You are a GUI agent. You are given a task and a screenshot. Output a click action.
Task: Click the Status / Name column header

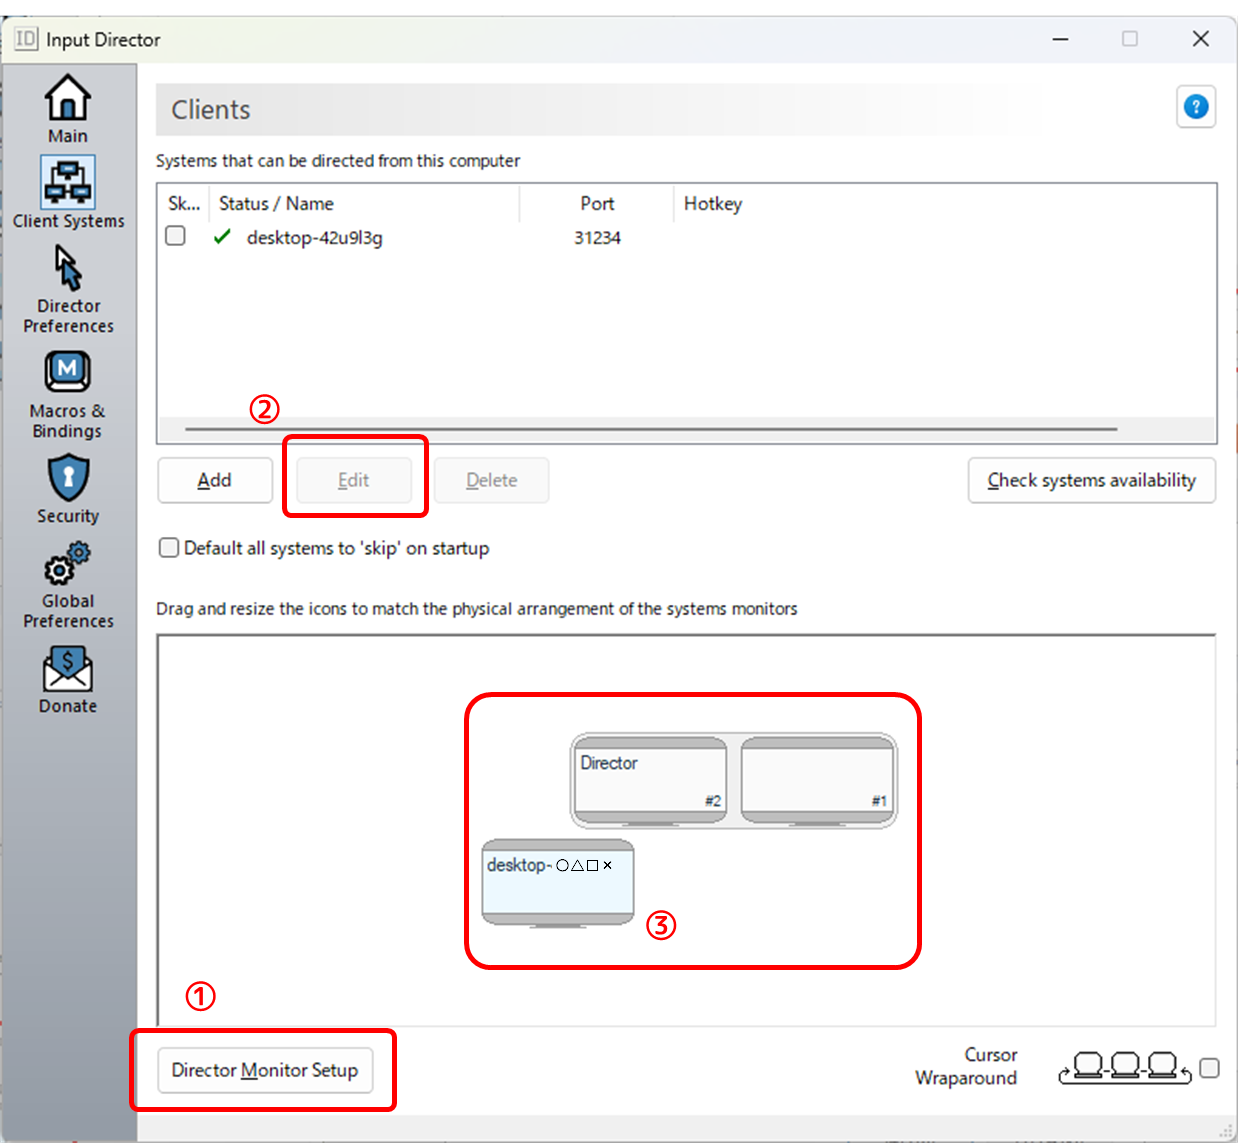(x=364, y=203)
